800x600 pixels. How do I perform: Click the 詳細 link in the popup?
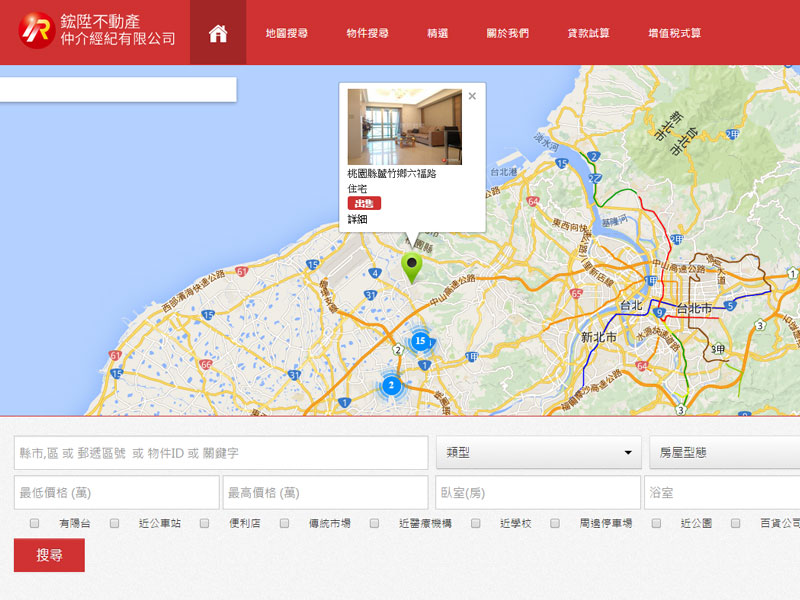(x=357, y=219)
